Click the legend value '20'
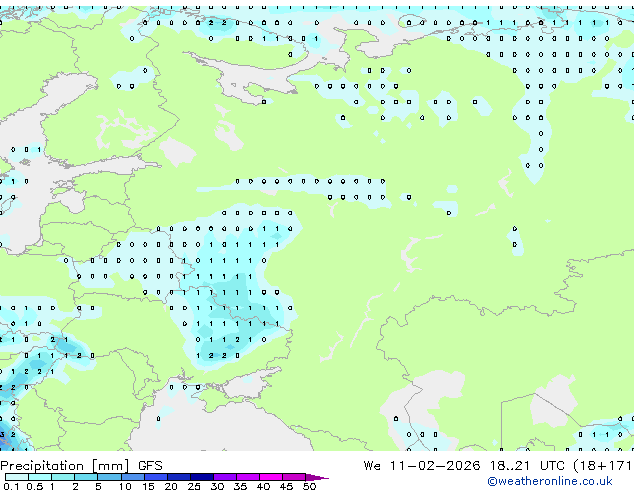Image resolution: width=634 pixels, height=490 pixels. click(x=171, y=486)
